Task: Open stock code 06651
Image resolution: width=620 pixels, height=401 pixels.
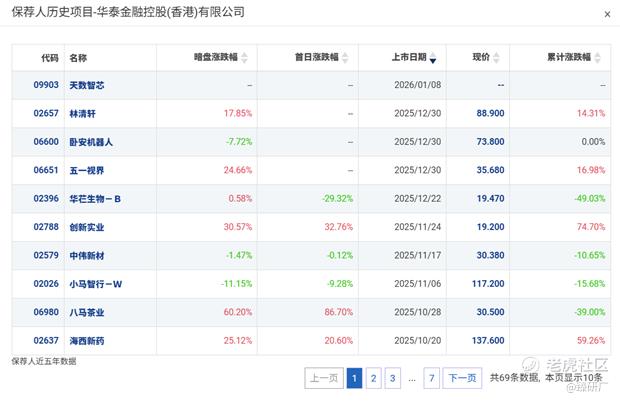Action: 46,170
